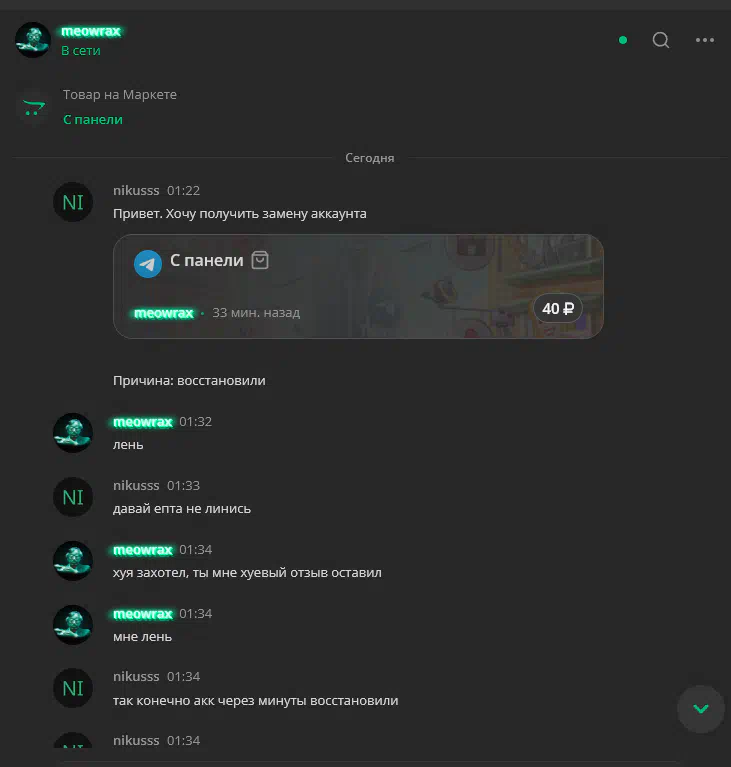Click the shopping bag icon beside С панели
The width and height of the screenshot is (731, 767).
tap(260, 260)
